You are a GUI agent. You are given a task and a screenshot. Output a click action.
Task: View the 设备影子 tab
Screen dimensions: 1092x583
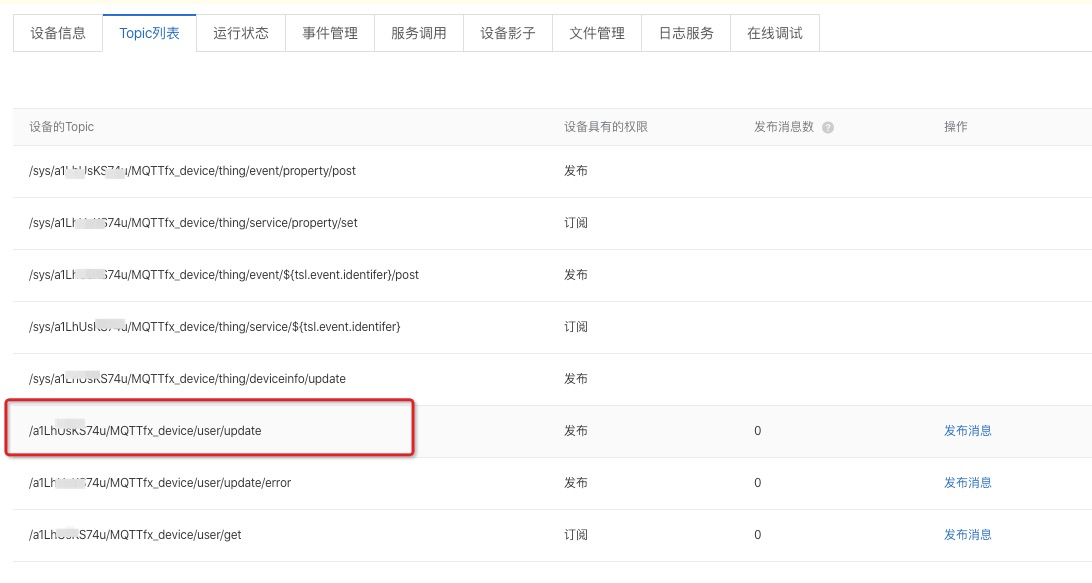pyautogui.click(x=508, y=33)
